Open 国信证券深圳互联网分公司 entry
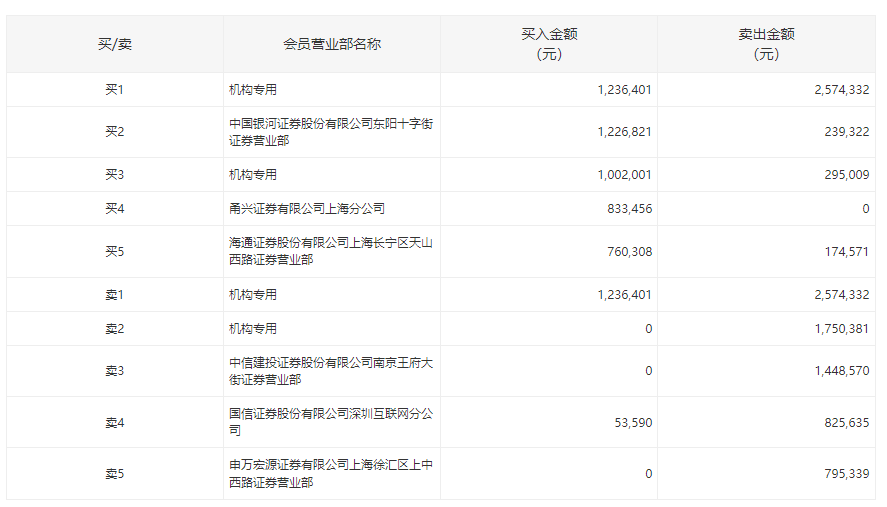887x507 pixels. 330,422
